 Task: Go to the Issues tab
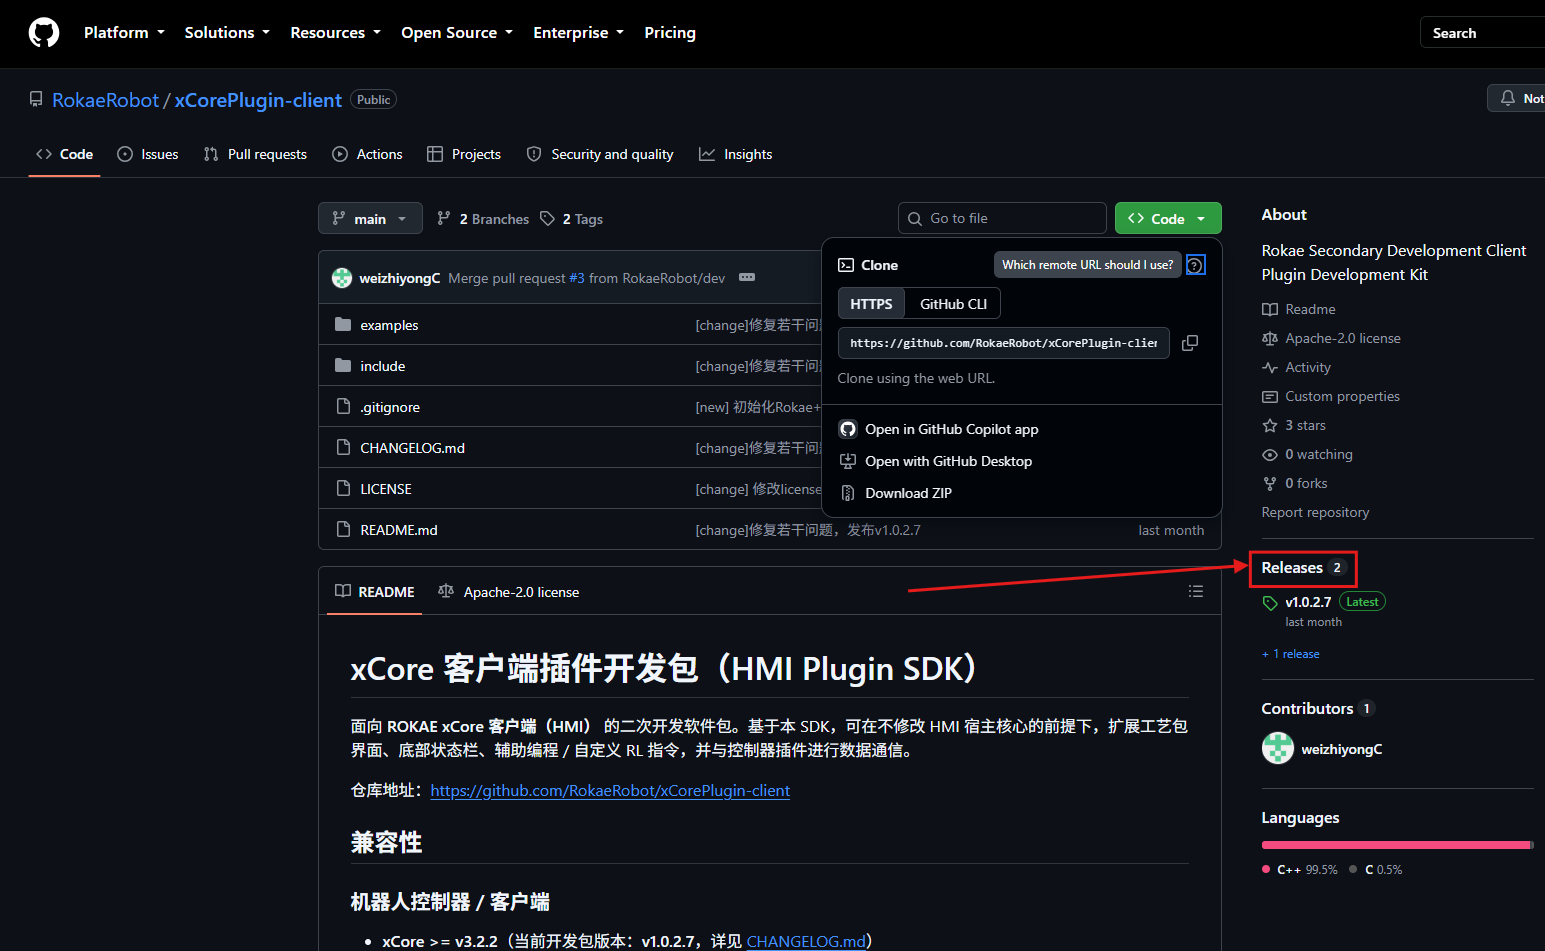(148, 154)
